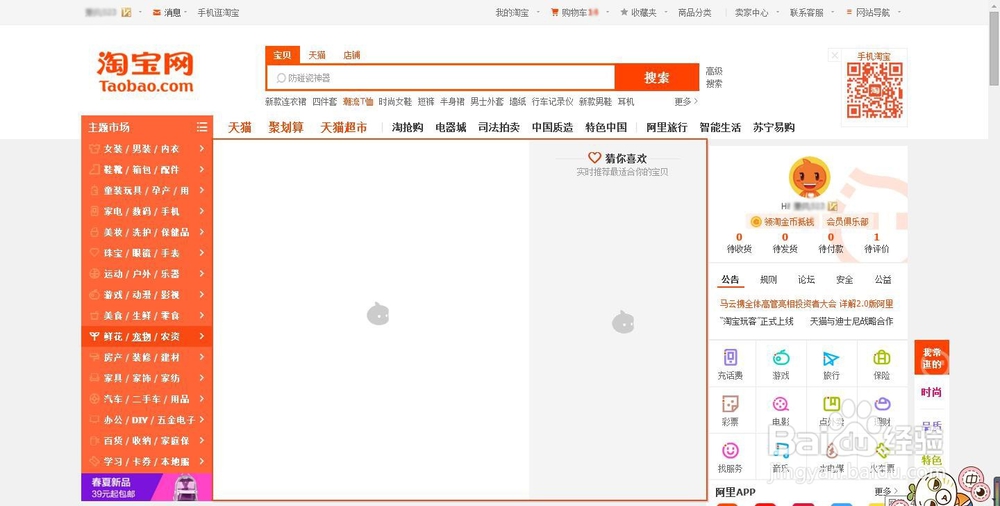Open the 卖家中心 dropdown menu
1000x506 pixels.
[756, 12]
